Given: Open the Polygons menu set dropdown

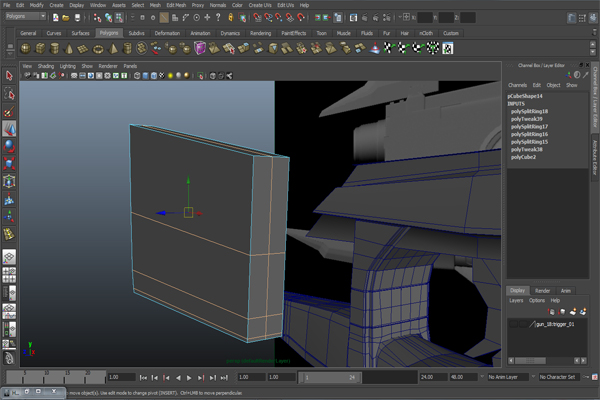Looking at the screenshot, I should [26, 16].
